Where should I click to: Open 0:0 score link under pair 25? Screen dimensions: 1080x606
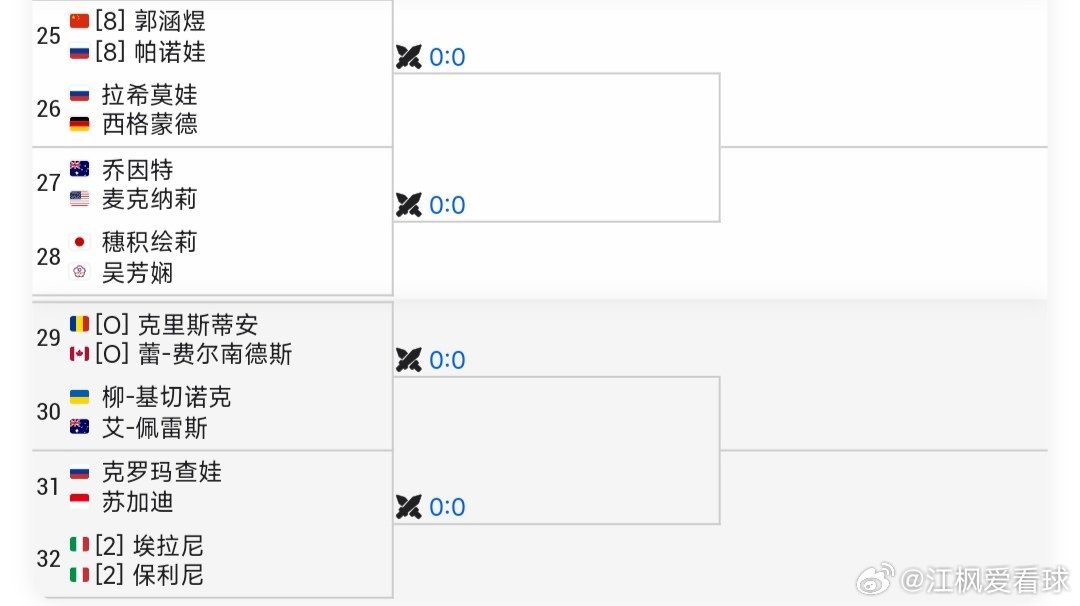pyautogui.click(x=447, y=57)
